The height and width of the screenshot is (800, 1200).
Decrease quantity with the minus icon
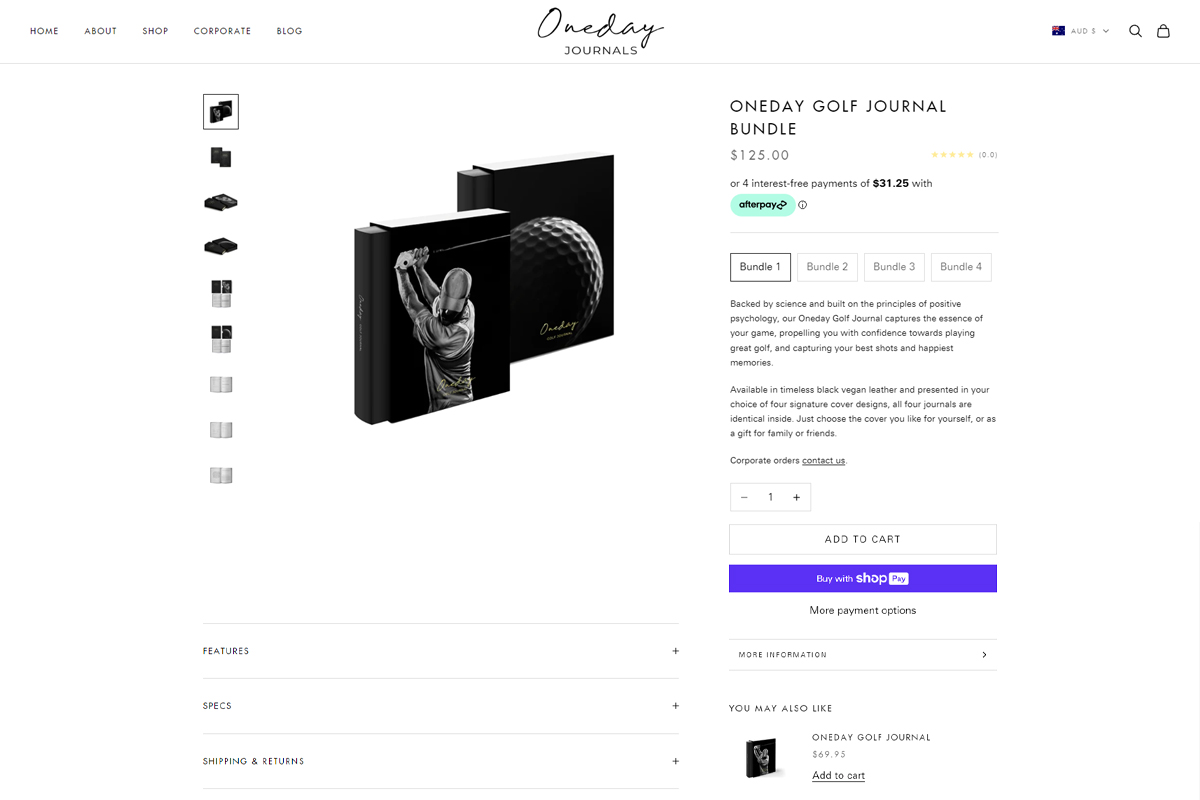point(744,497)
